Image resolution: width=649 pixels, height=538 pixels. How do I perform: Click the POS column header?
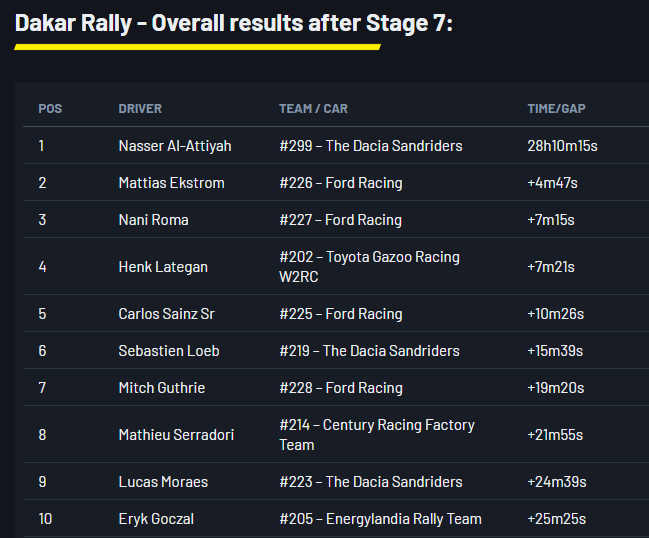[x=50, y=108]
